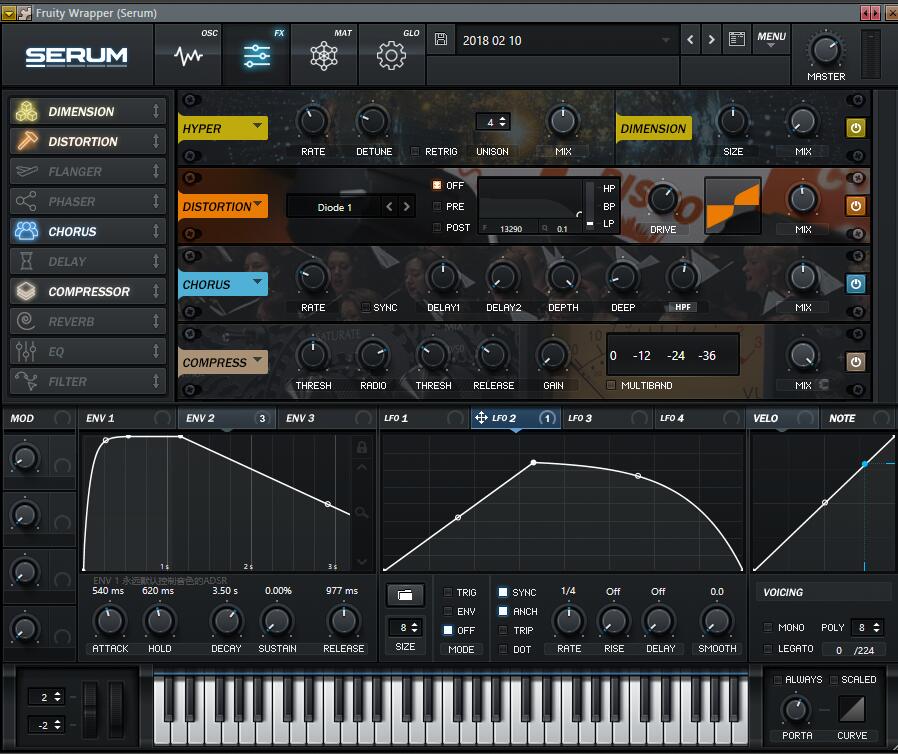This screenshot has width=898, height=754.
Task: Expand the DISTORTION module dropdown
Action: 257,204
